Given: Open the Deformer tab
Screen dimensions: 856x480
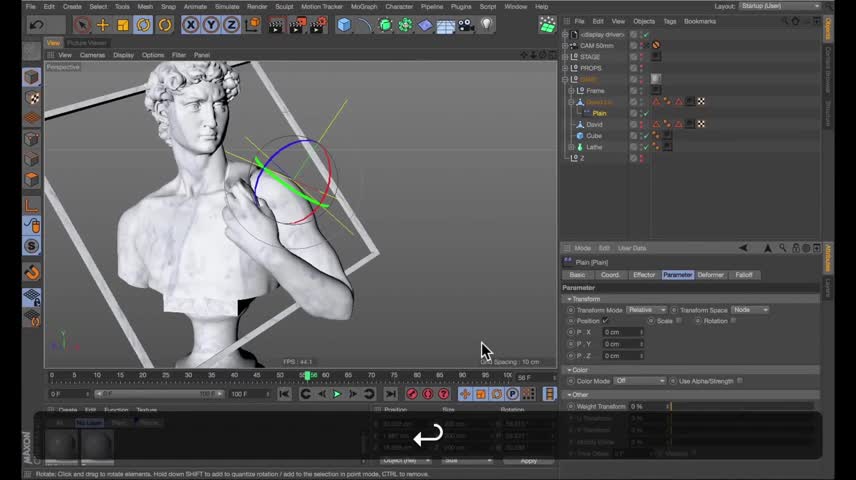Looking at the screenshot, I should (710, 275).
